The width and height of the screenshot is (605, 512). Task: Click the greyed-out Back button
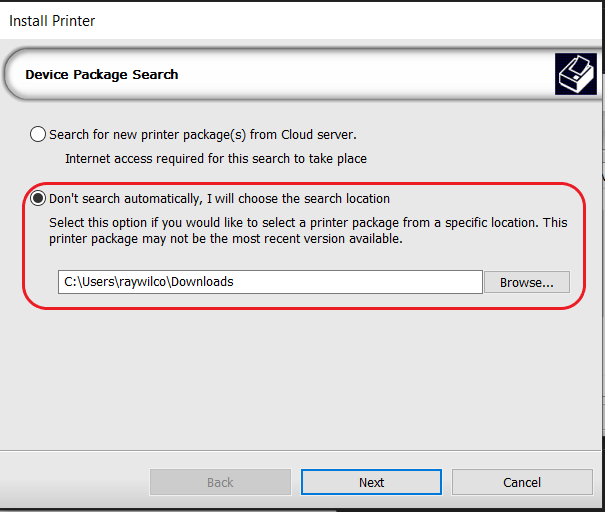[220, 482]
